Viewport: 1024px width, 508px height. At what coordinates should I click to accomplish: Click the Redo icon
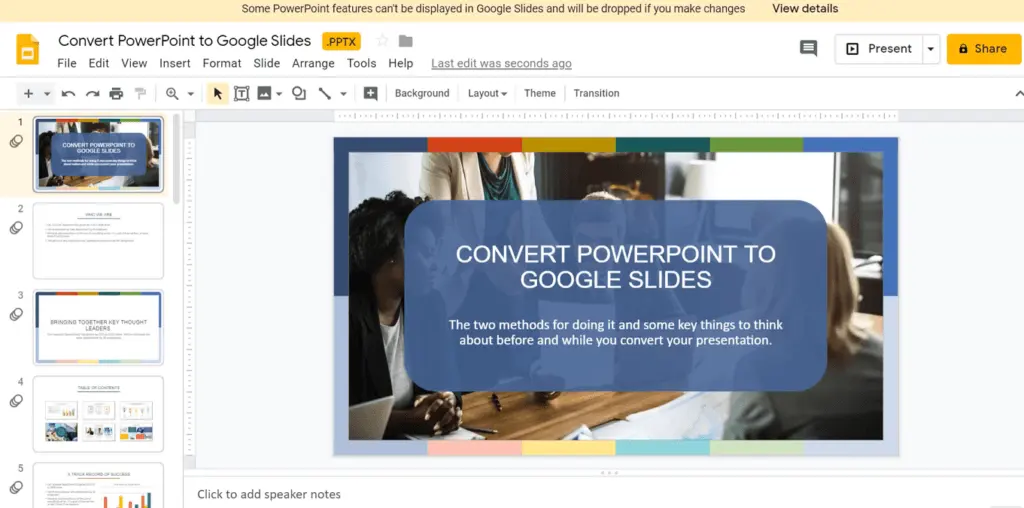pos(92,93)
